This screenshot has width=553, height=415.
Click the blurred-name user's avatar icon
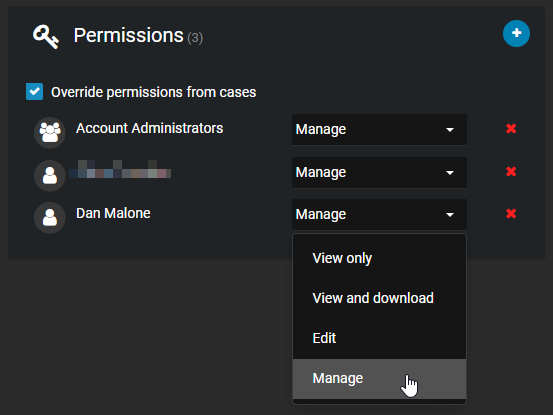50,175
